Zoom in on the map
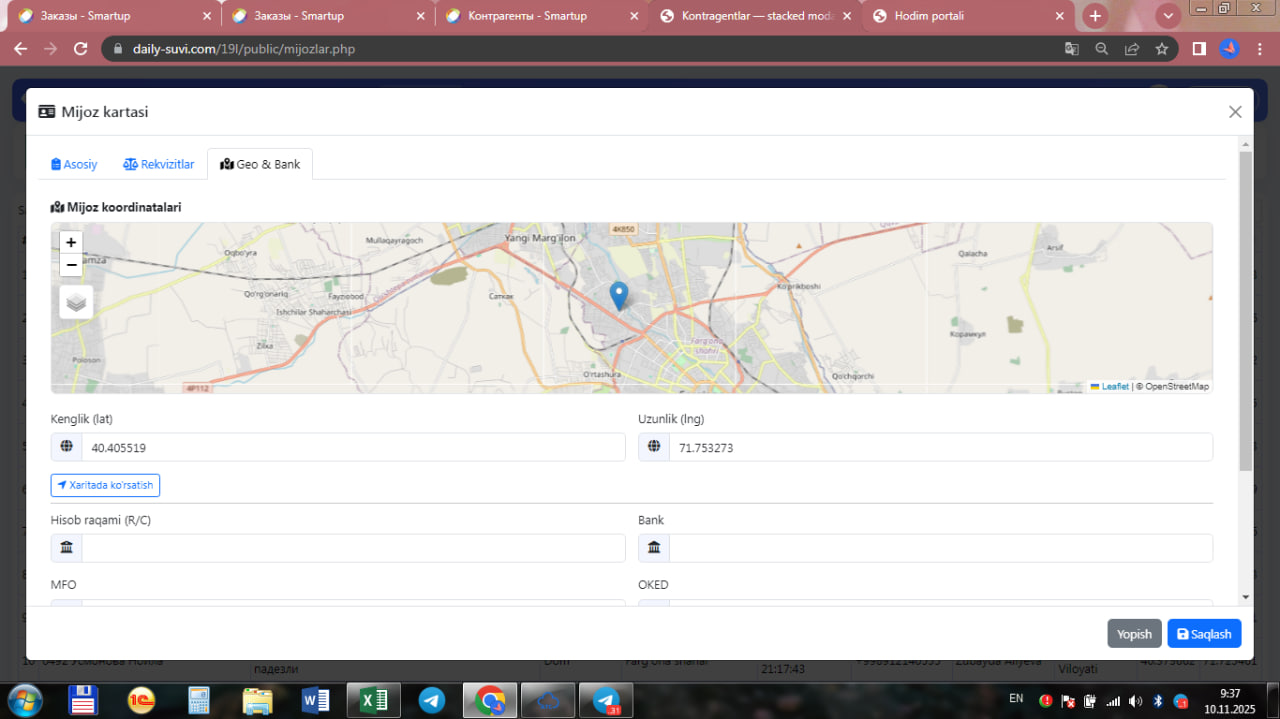 (71, 243)
